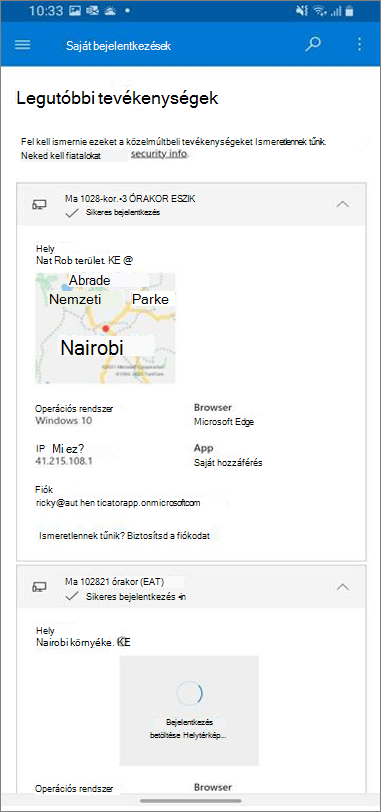Click the device icon of first sign-in
This screenshot has height=812, width=381.
[x=39, y=205]
